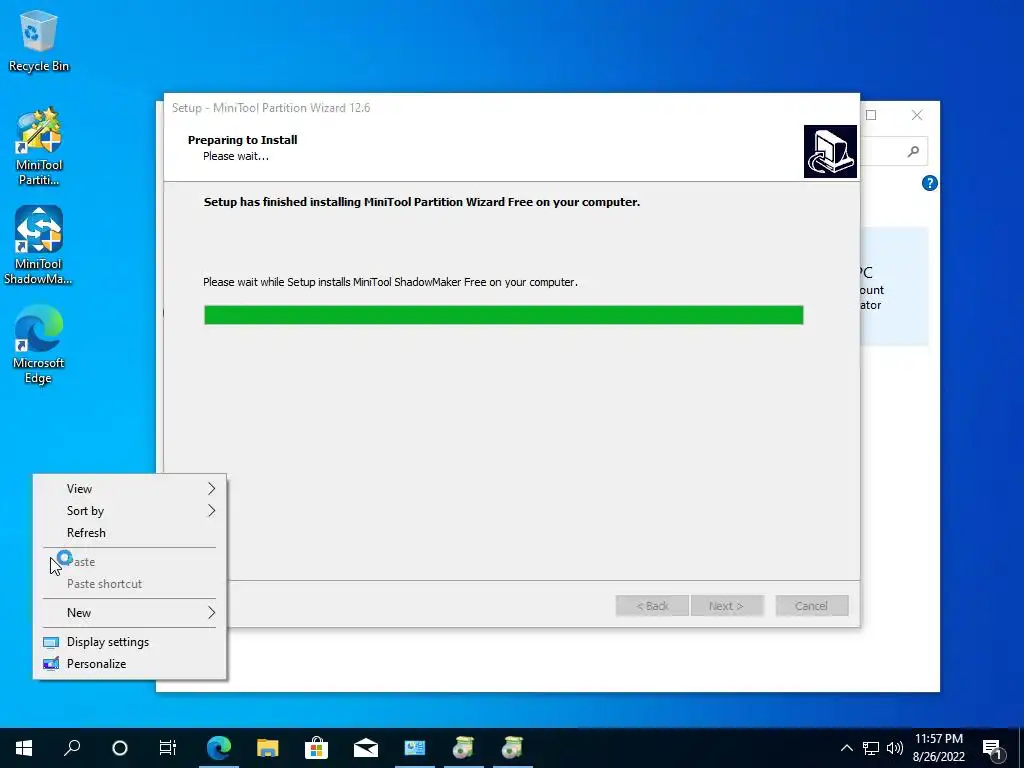1024x768 pixels.
Task: Maximize the background window
Action: point(871,115)
